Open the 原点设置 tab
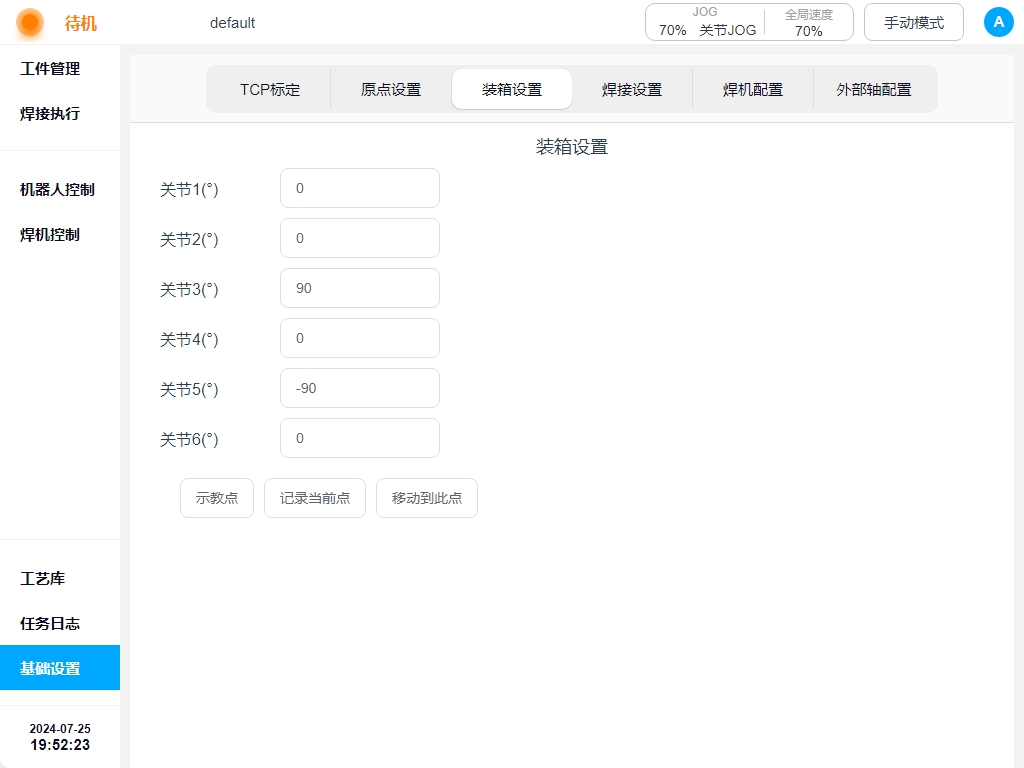 coord(391,89)
